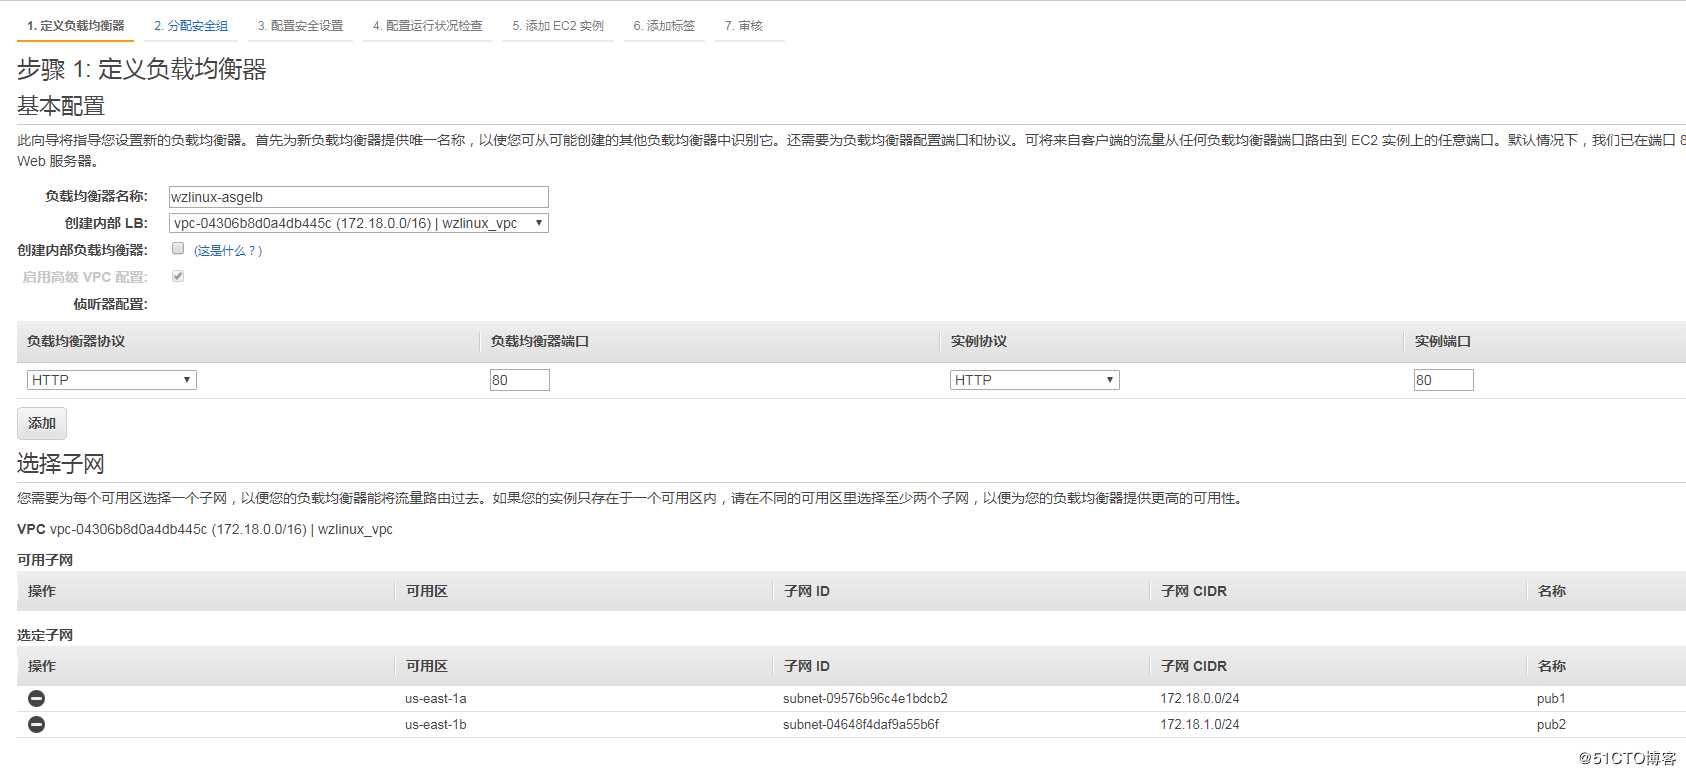This screenshot has width=1686, height=775.
Task: Remove the us-east-1a subnet with minus icon
Action: tap(36, 698)
